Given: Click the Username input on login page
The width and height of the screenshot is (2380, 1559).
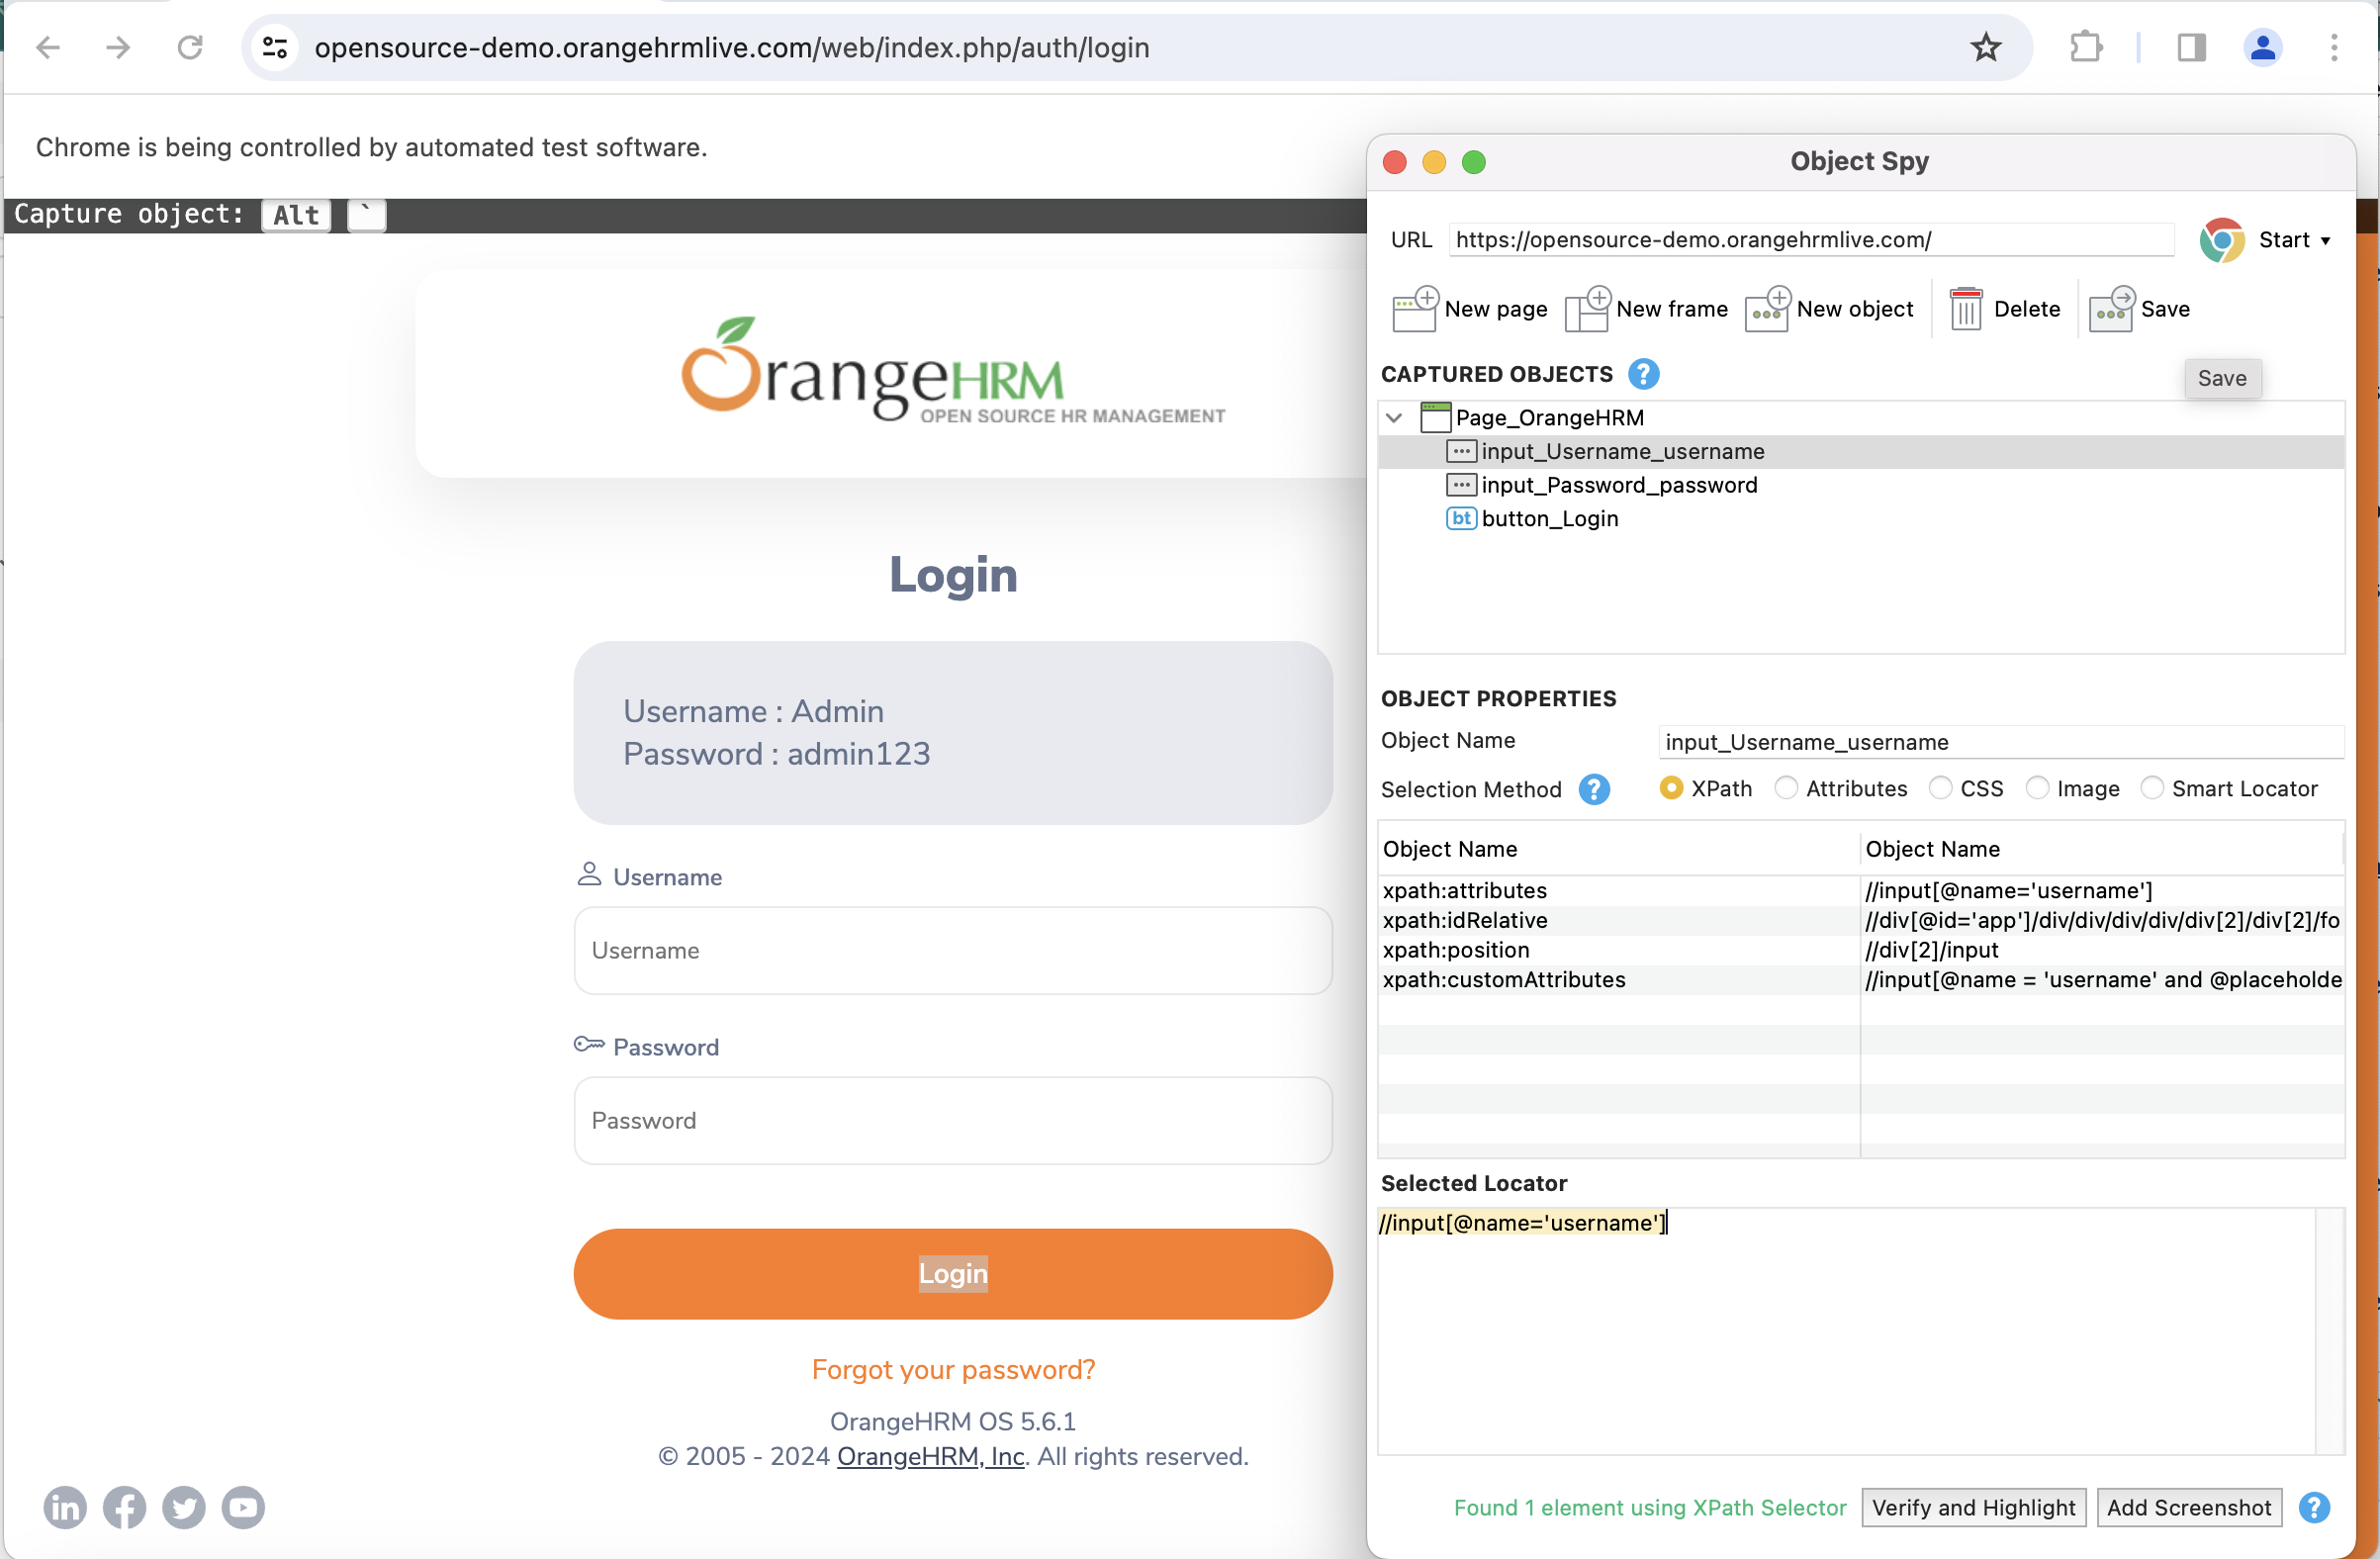Looking at the screenshot, I should click(x=952, y=950).
